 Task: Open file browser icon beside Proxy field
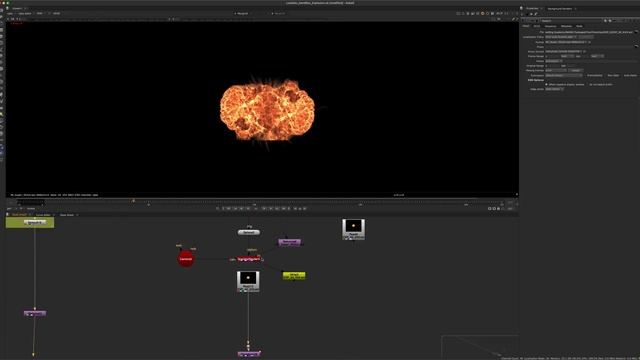pos(636,47)
